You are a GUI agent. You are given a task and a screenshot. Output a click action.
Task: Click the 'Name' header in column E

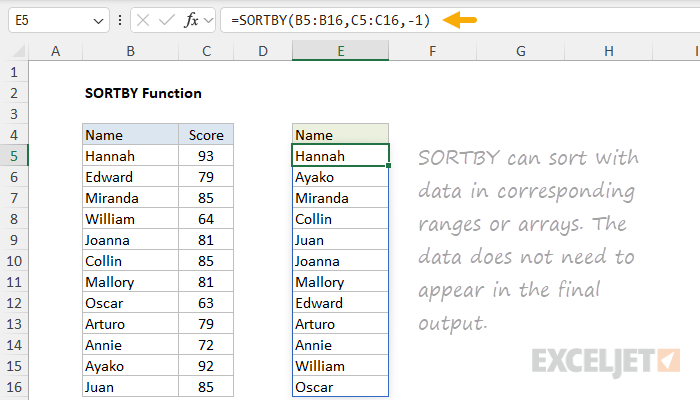(341, 135)
